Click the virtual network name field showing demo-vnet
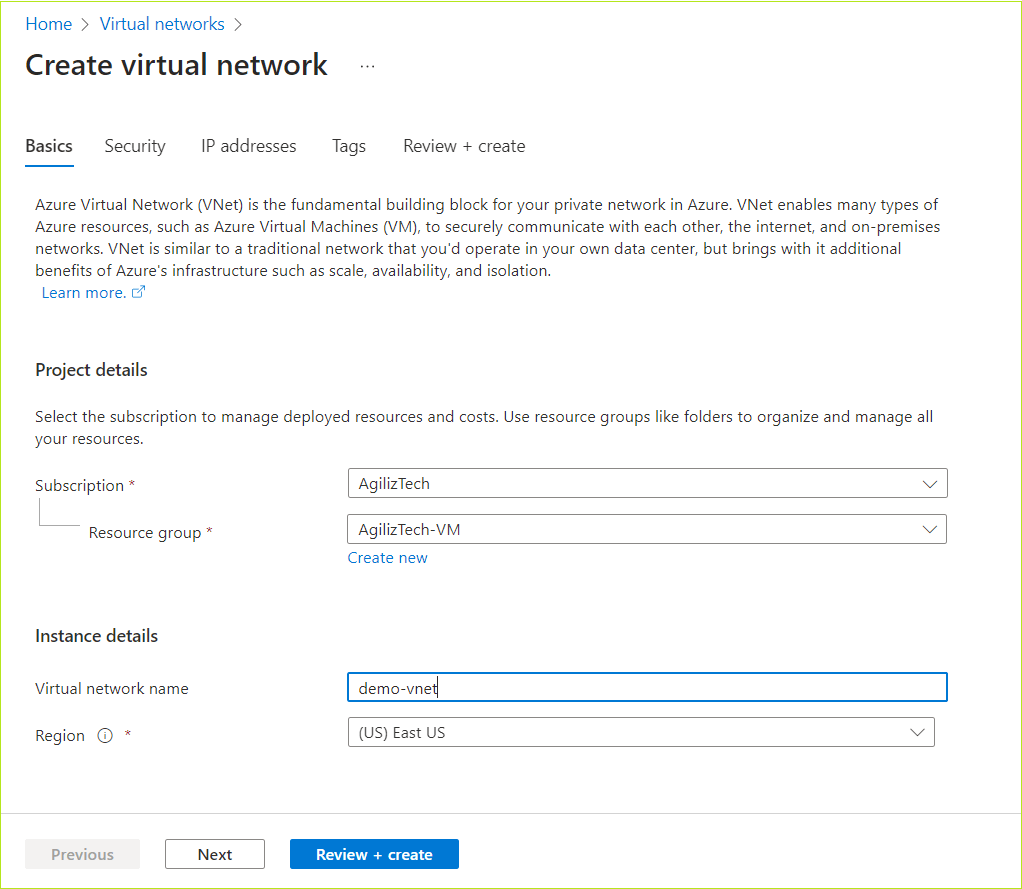Image resolution: width=1022 pixels, height=889 pixels. (647, 687)
